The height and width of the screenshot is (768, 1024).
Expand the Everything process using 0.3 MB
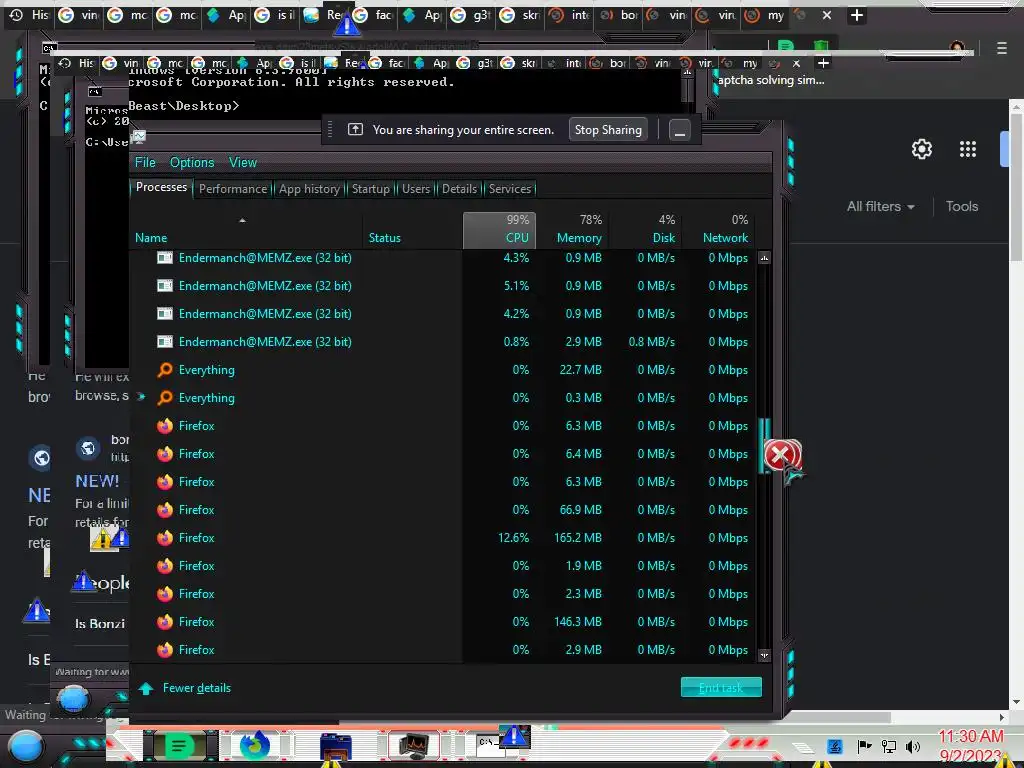pos(141,397)
